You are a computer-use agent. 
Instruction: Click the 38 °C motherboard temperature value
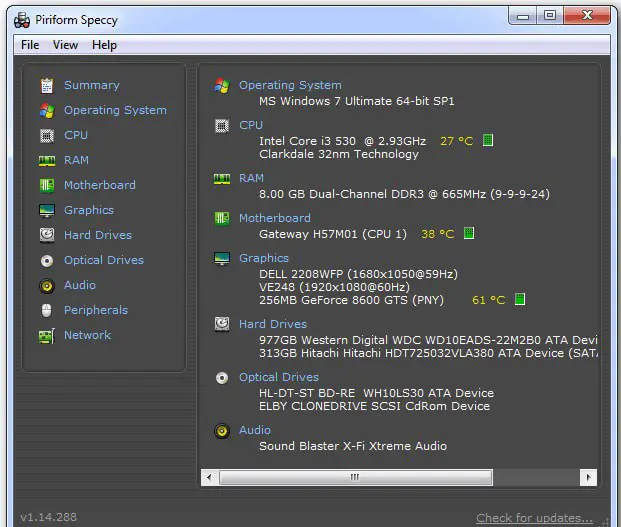(x=438, y=234)
